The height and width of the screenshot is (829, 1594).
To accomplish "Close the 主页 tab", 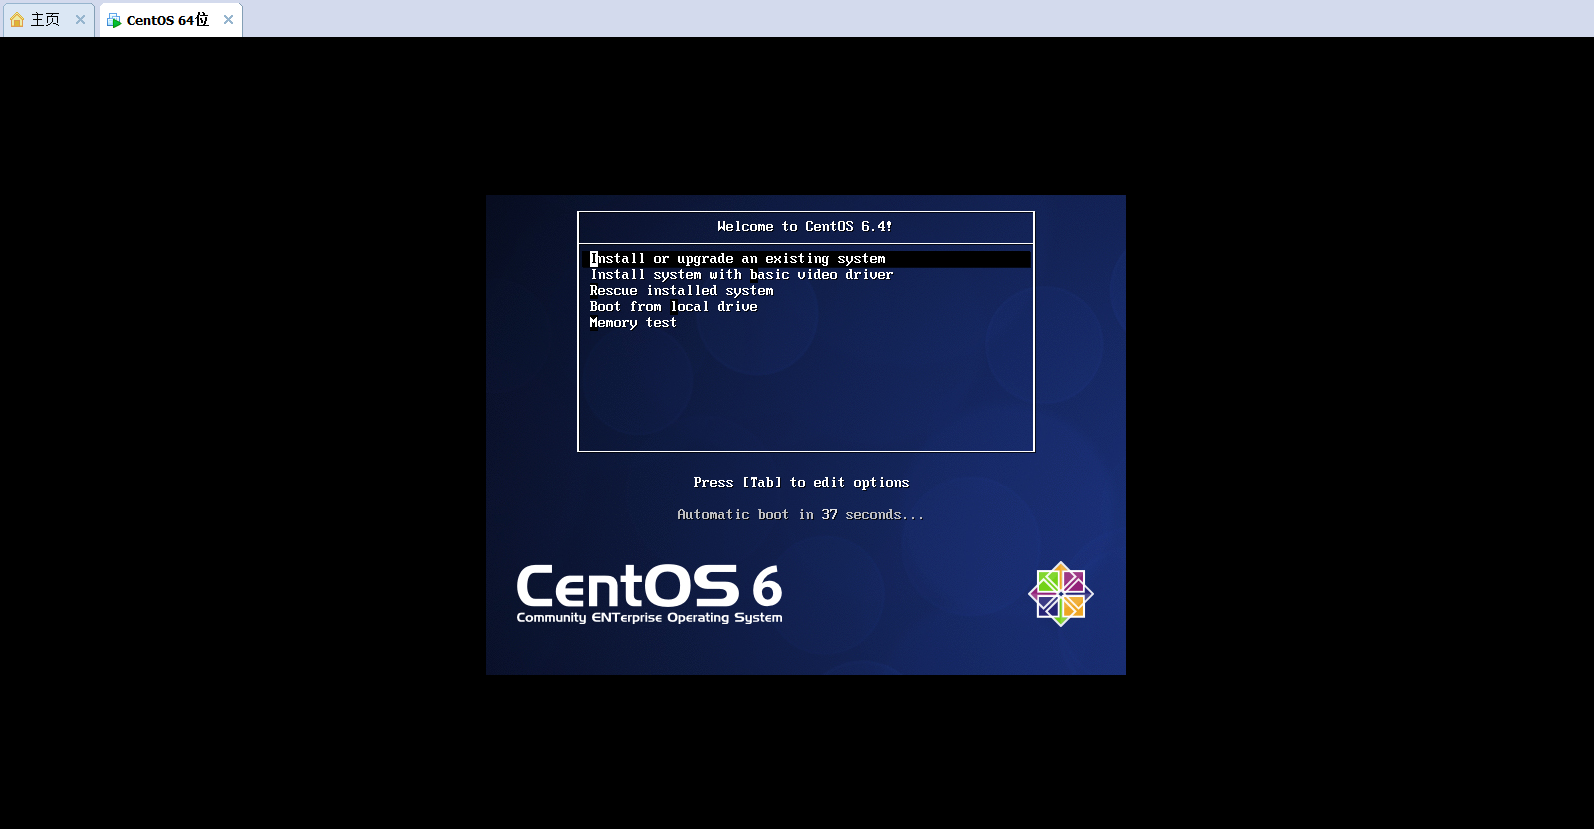I will click(x=81, y=20).
